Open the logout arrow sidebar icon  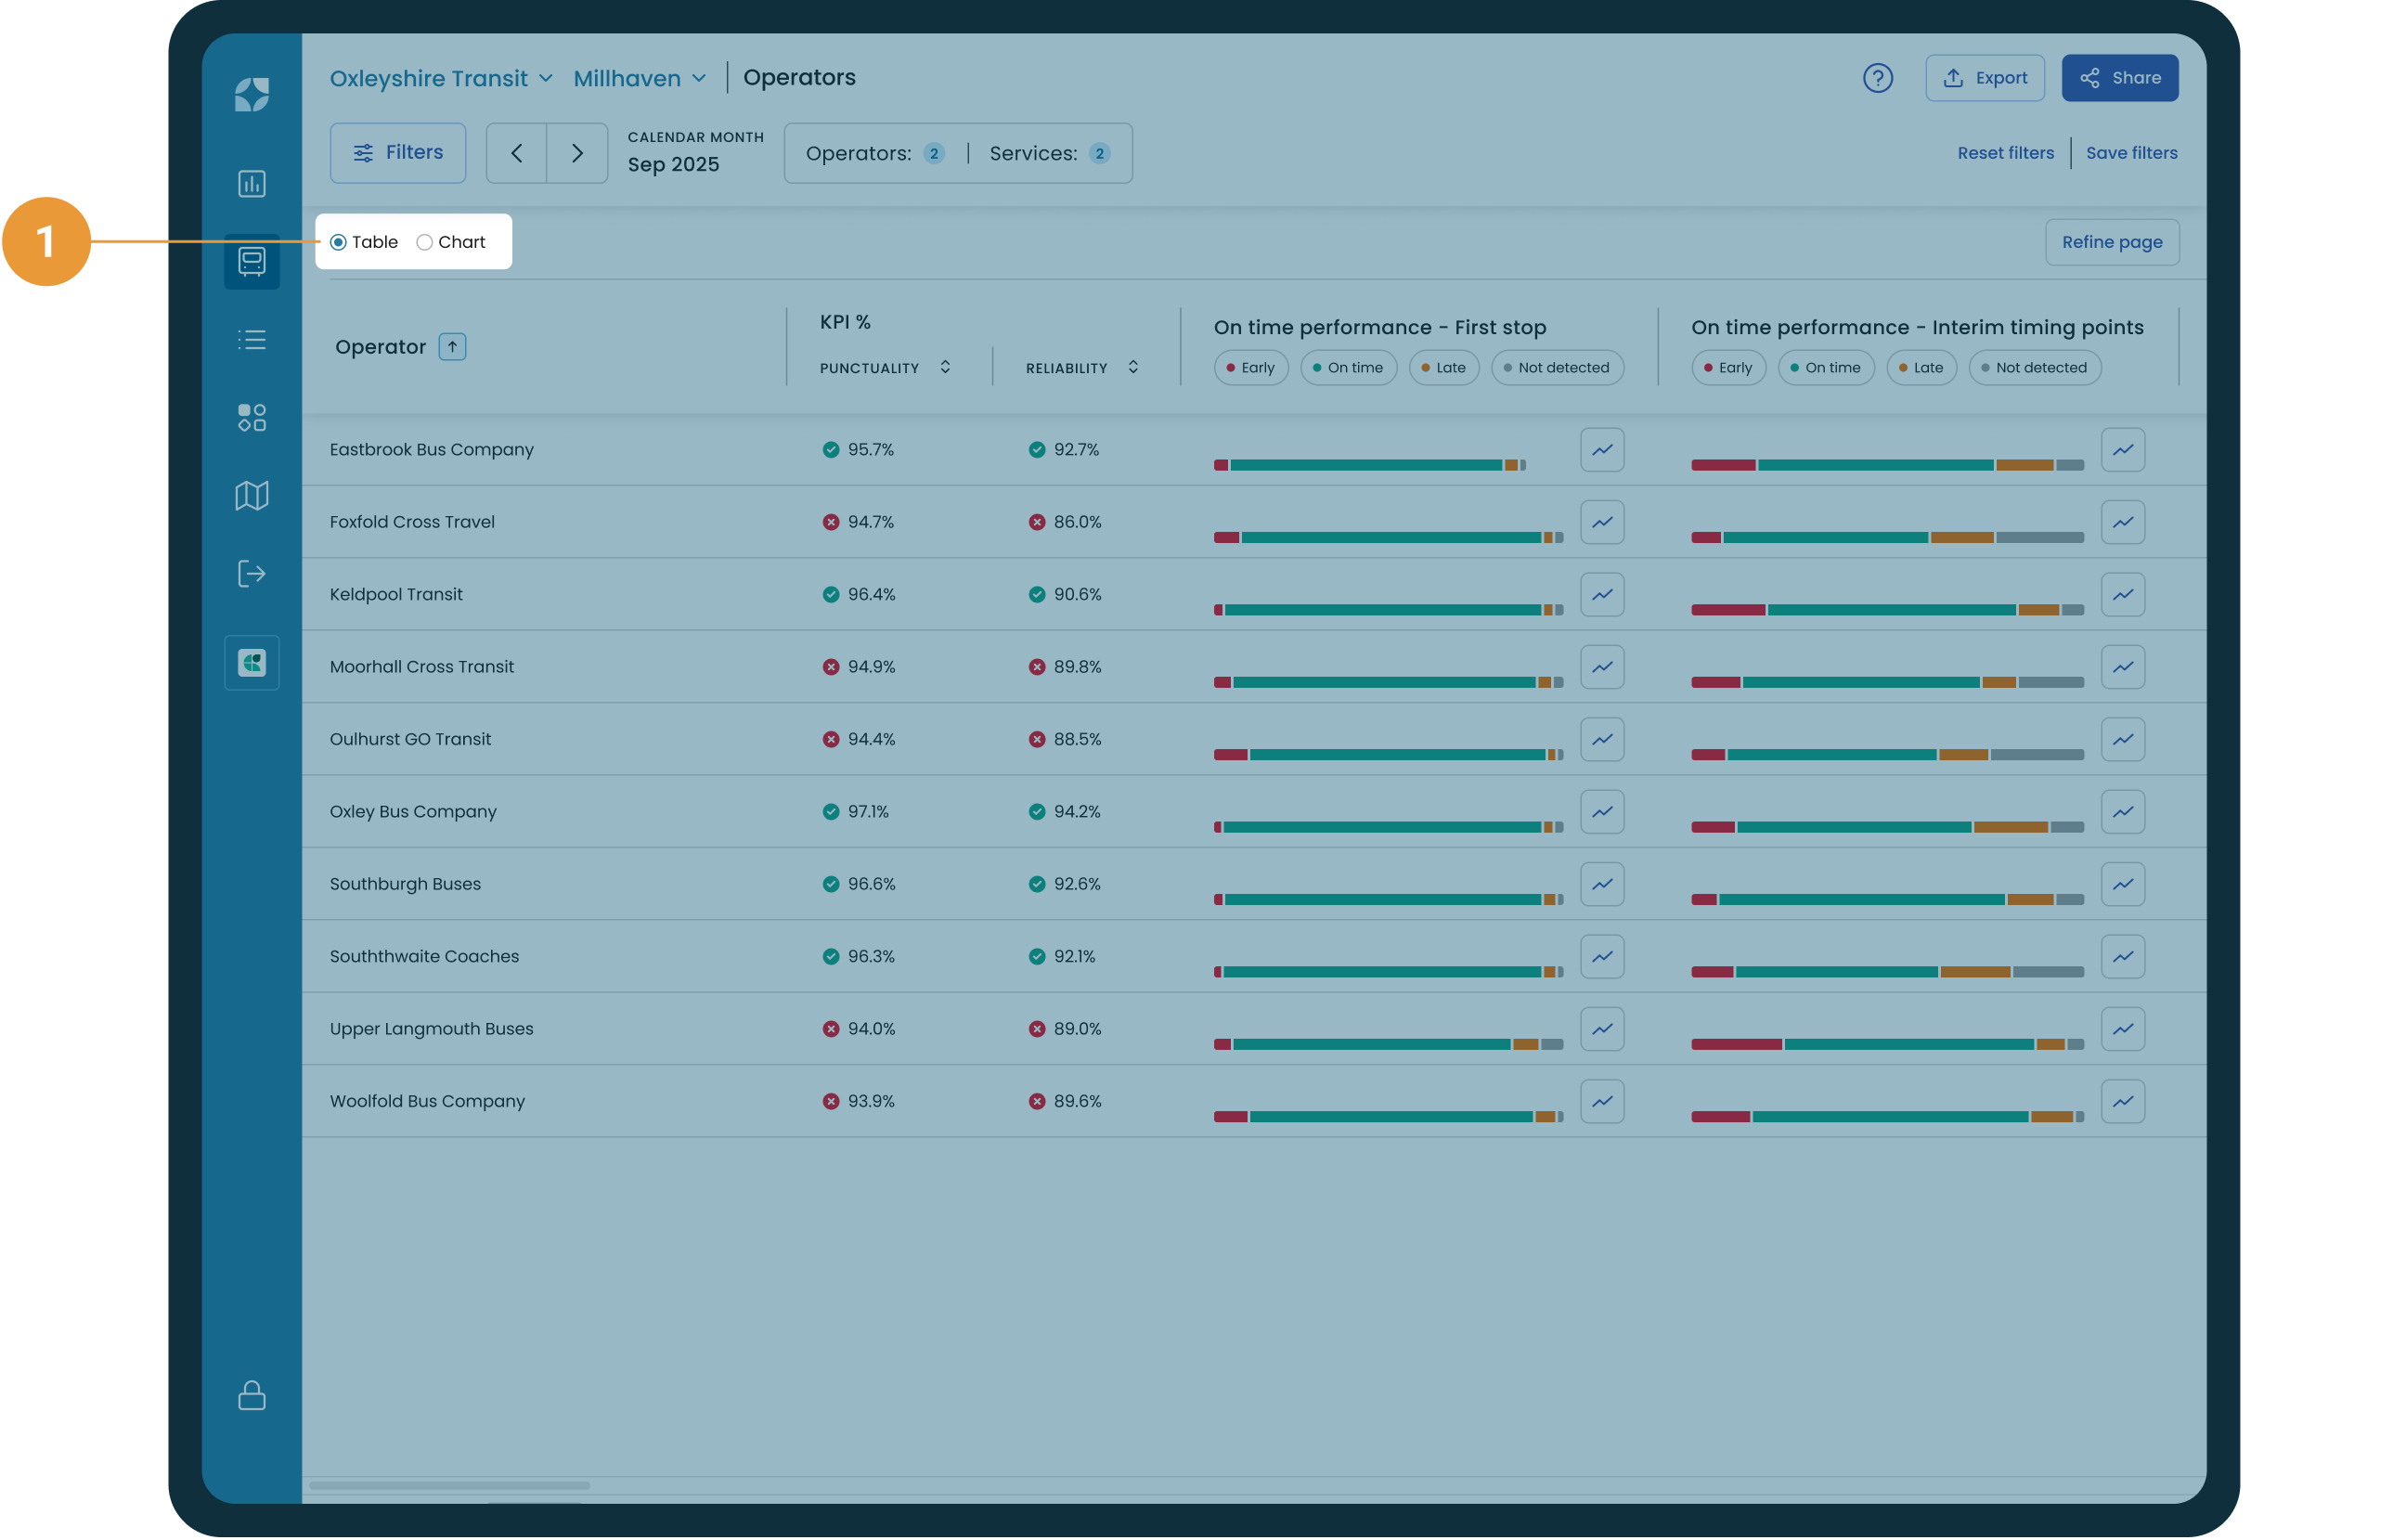tap(252, 574)
